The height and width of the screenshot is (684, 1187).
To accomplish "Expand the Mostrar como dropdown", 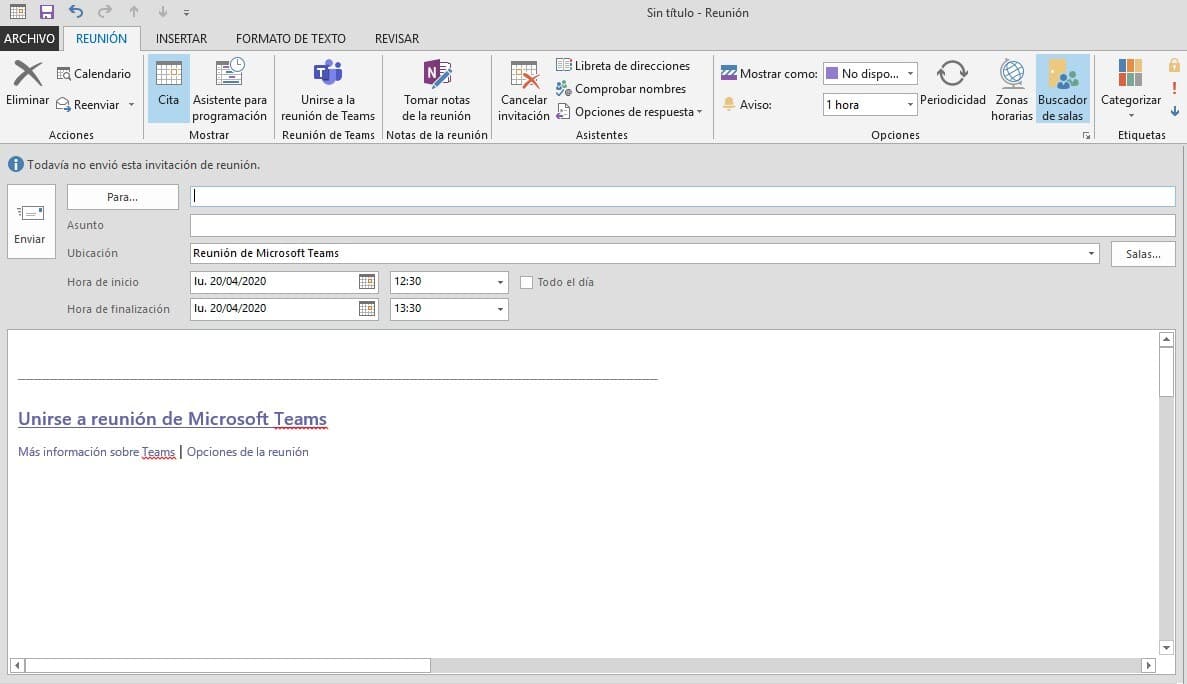I will pyautogui.click(x=910, y=74).
